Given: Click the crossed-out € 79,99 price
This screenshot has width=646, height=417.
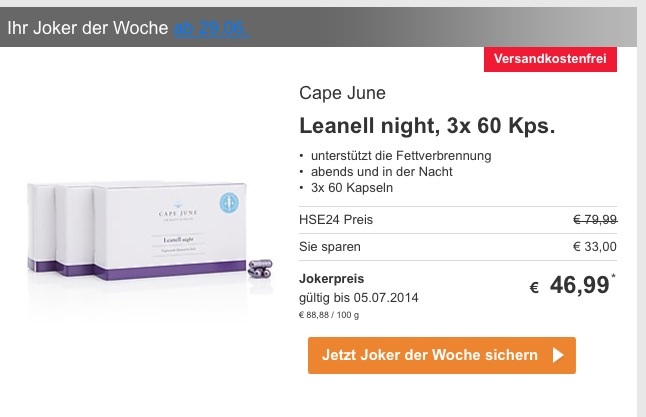Looking at the screenshot, I should [594, 220].
